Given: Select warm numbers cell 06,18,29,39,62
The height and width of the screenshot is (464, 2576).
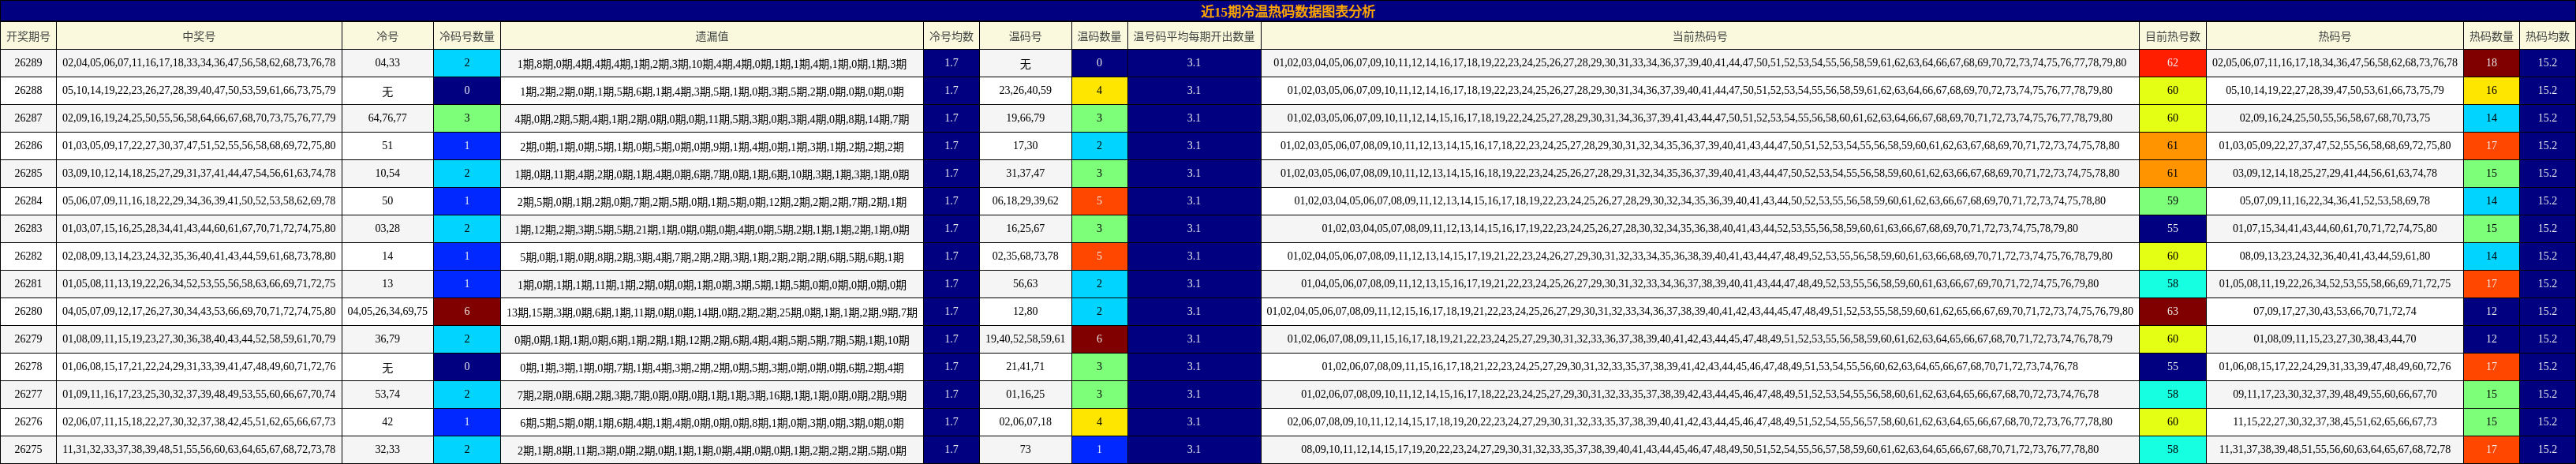Looking at the screenshot, I should [x=1025, y=201].
